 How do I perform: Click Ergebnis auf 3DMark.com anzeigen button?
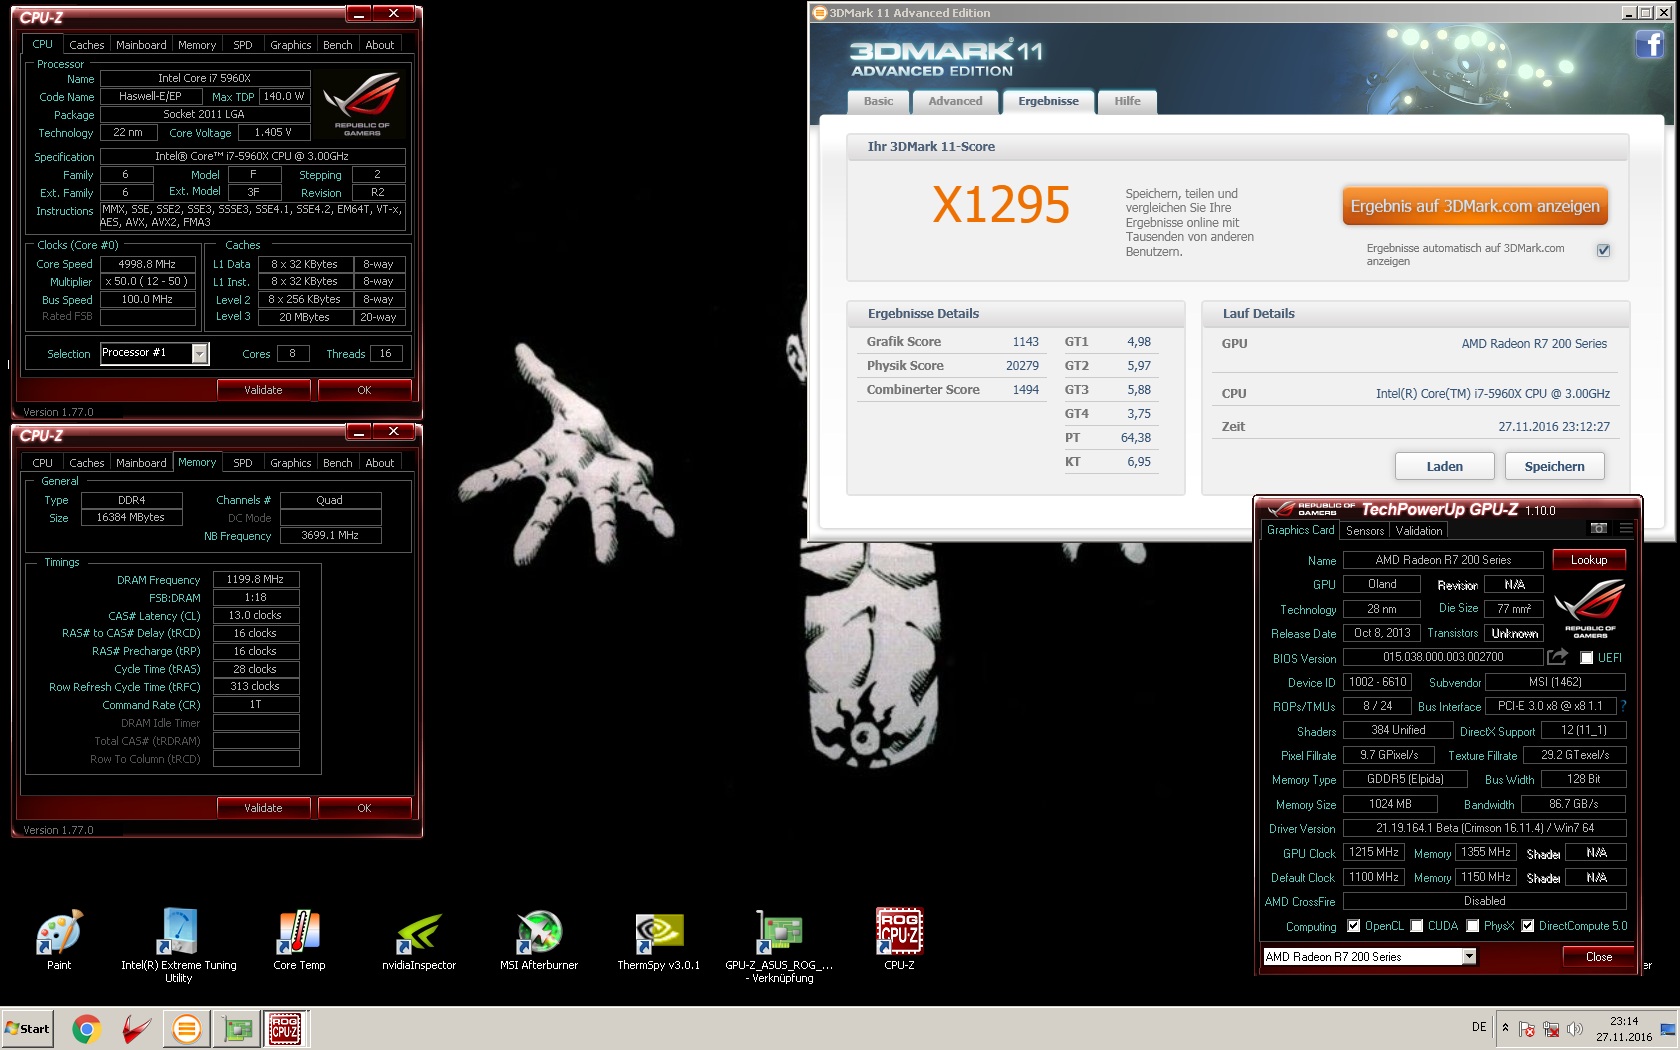pos(1475,206)
